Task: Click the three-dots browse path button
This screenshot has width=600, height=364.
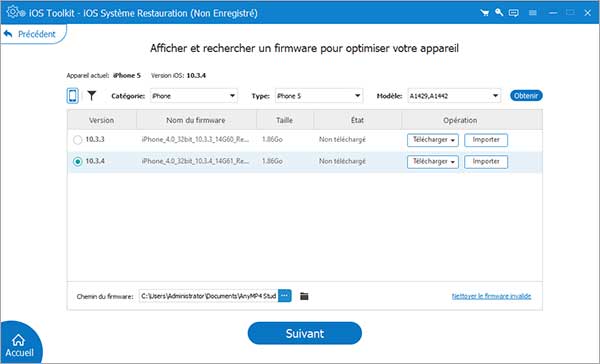Action: (x=284, y=295)
